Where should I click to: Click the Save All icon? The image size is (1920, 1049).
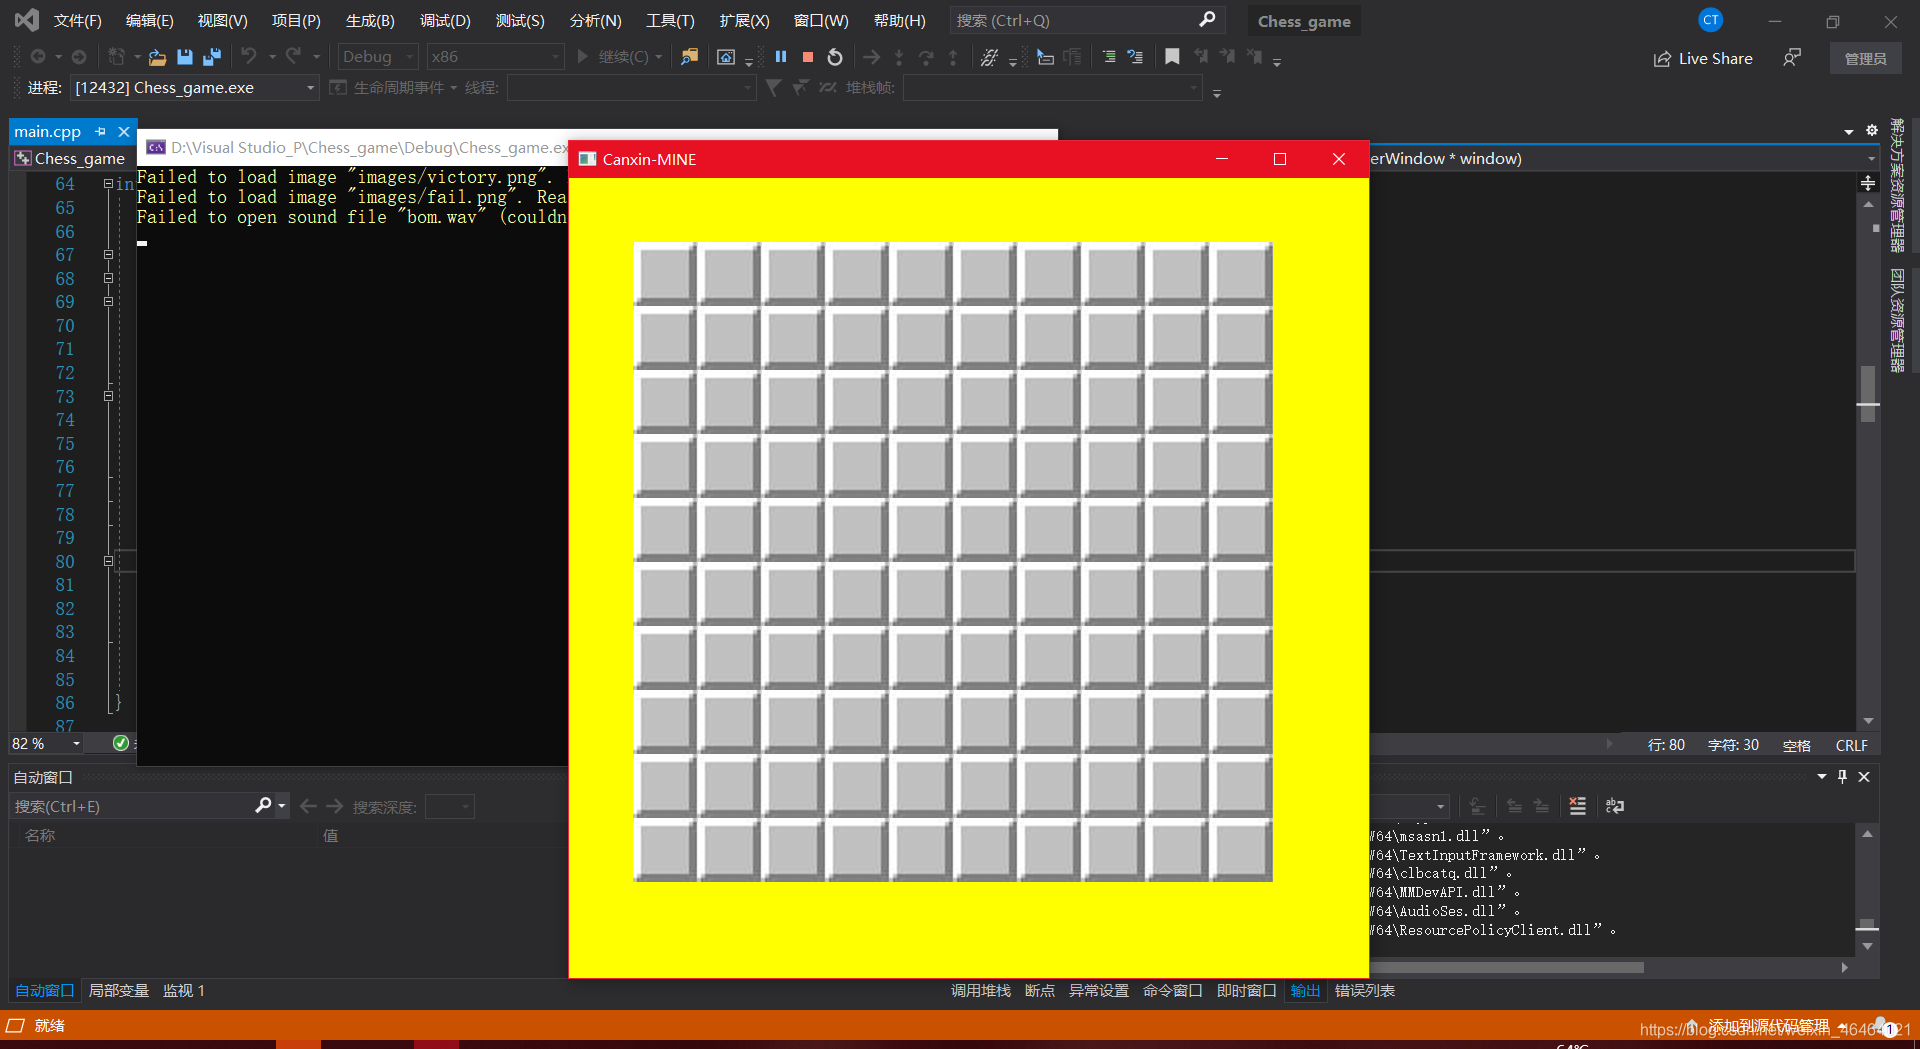(212, 57)
